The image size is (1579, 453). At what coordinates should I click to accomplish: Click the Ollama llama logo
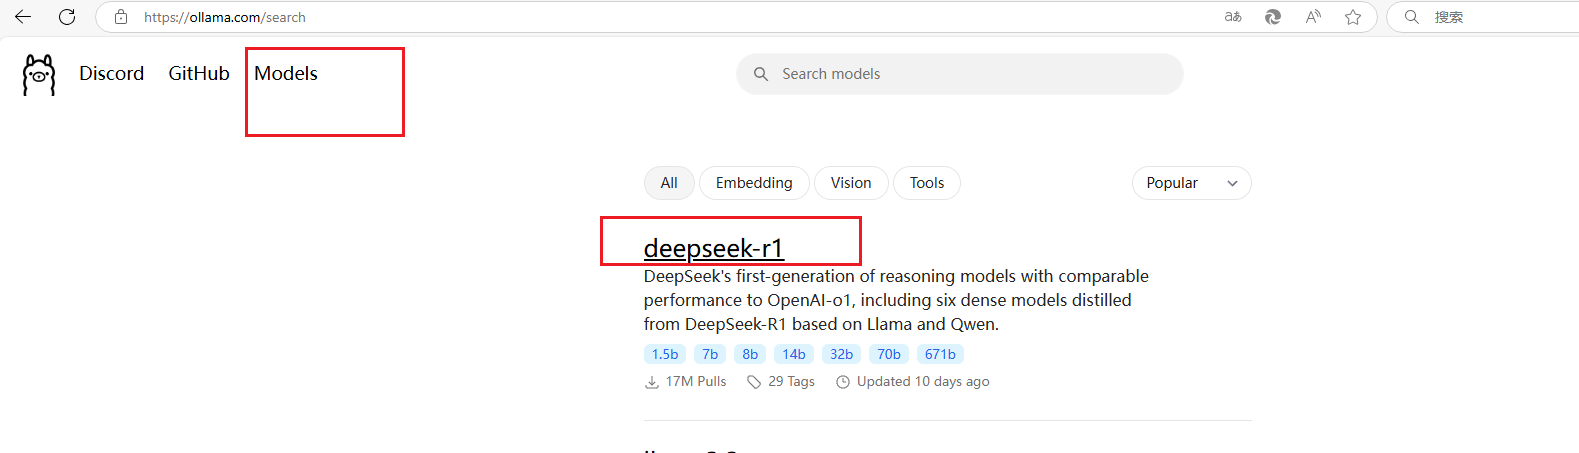point(39,75)
